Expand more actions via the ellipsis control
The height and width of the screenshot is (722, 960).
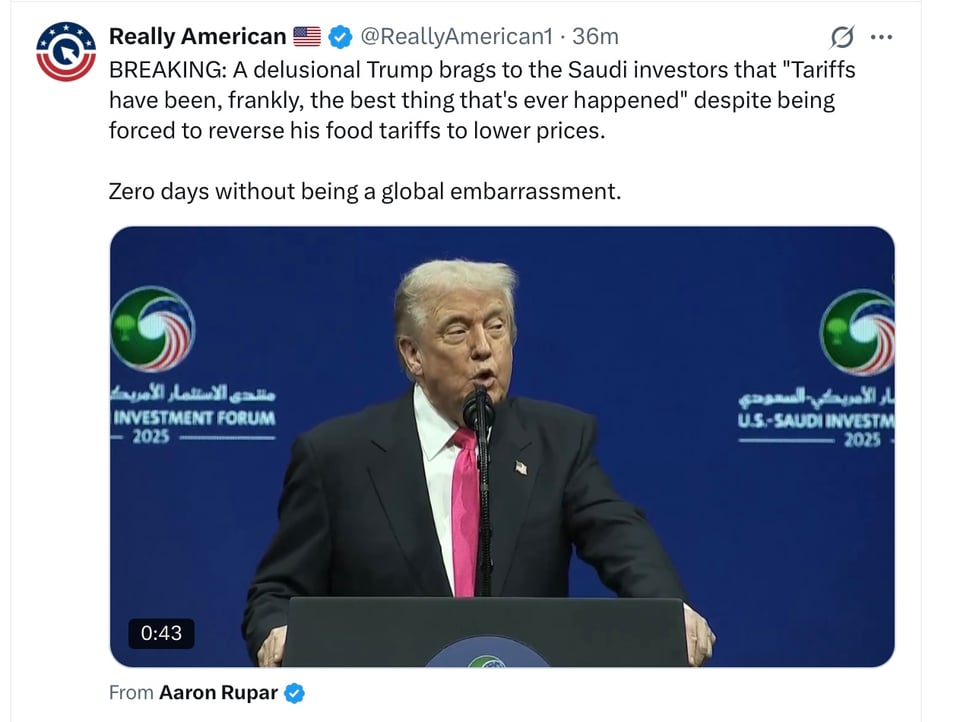[x=881, y=36]
